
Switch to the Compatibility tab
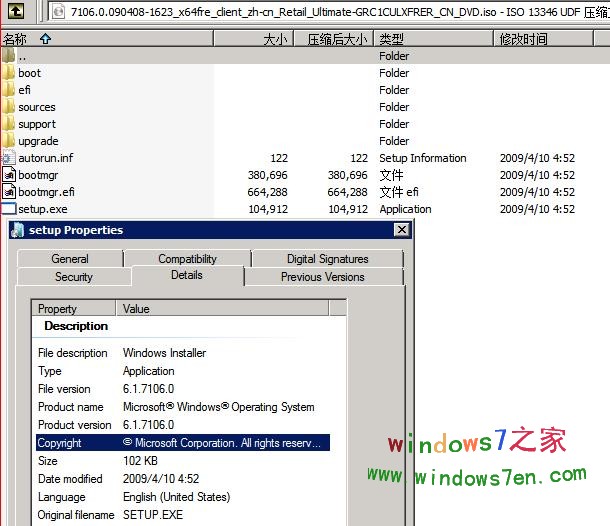[188, 259]
